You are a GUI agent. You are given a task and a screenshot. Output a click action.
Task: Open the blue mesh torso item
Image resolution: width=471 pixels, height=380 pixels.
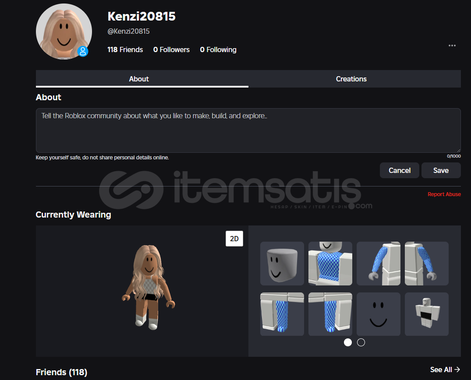click(330, 263)
